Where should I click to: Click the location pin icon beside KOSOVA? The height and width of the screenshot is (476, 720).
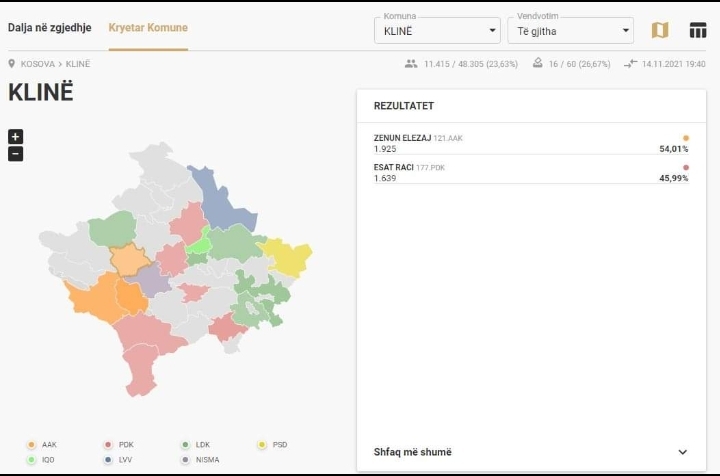[x=11, y=64]
